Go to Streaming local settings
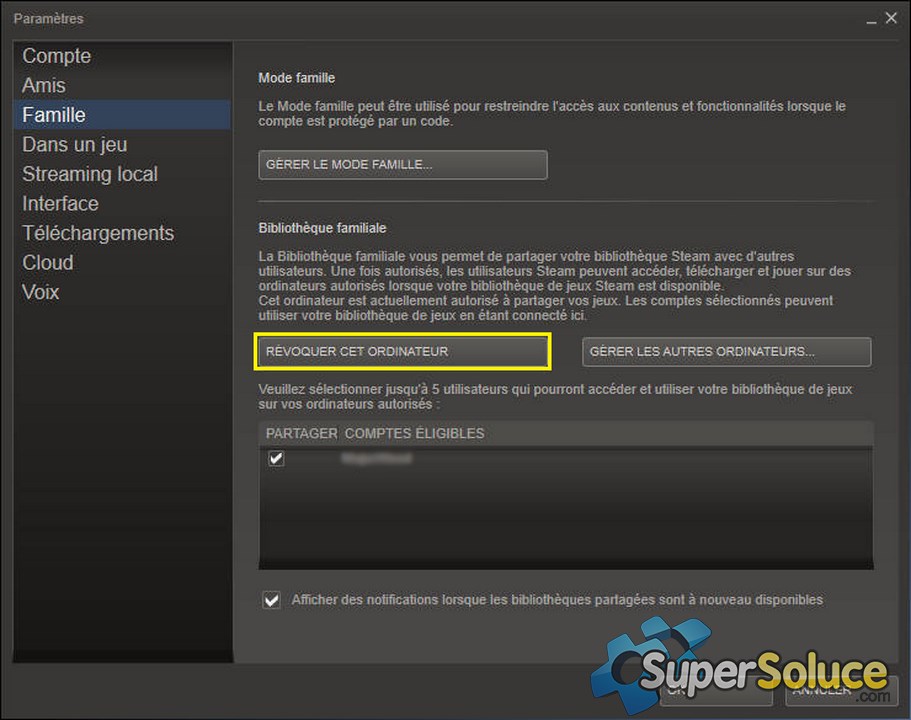Viewport: 911px width, 720px height. 89,174
